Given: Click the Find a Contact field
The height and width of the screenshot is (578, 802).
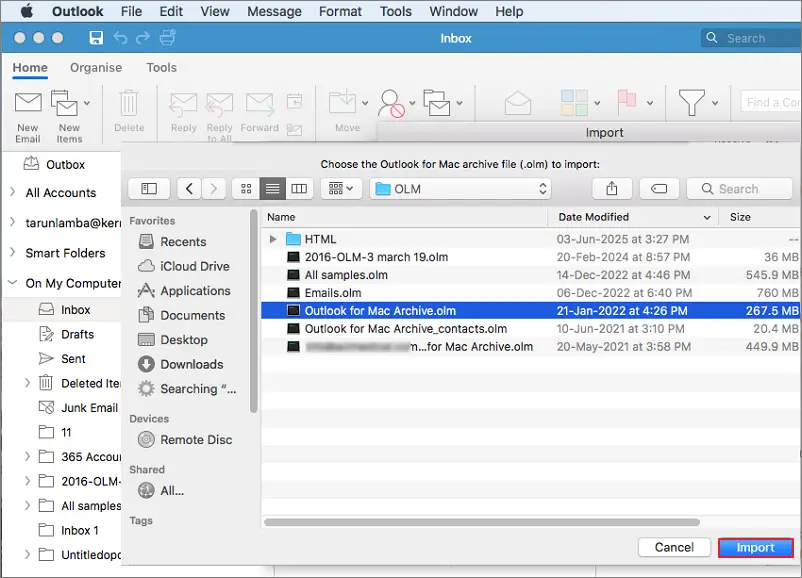Looking at the screenshot, I should [x=771, y=102].
